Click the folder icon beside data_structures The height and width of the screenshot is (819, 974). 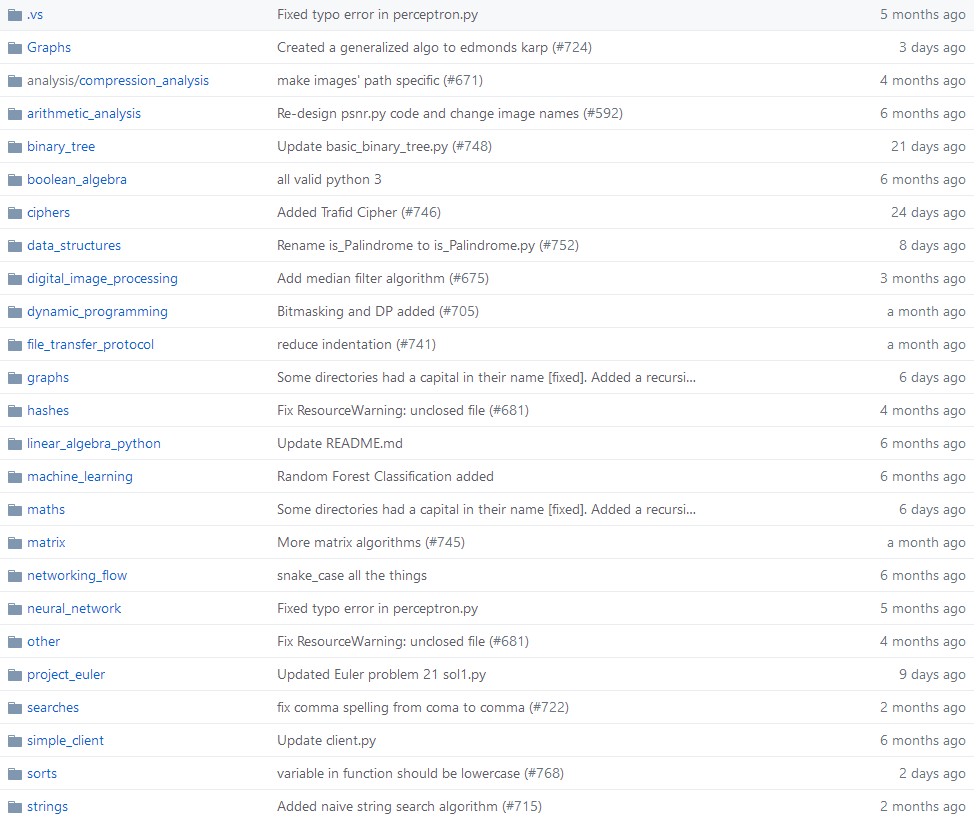pyautogui.click(x=15, y=245)
